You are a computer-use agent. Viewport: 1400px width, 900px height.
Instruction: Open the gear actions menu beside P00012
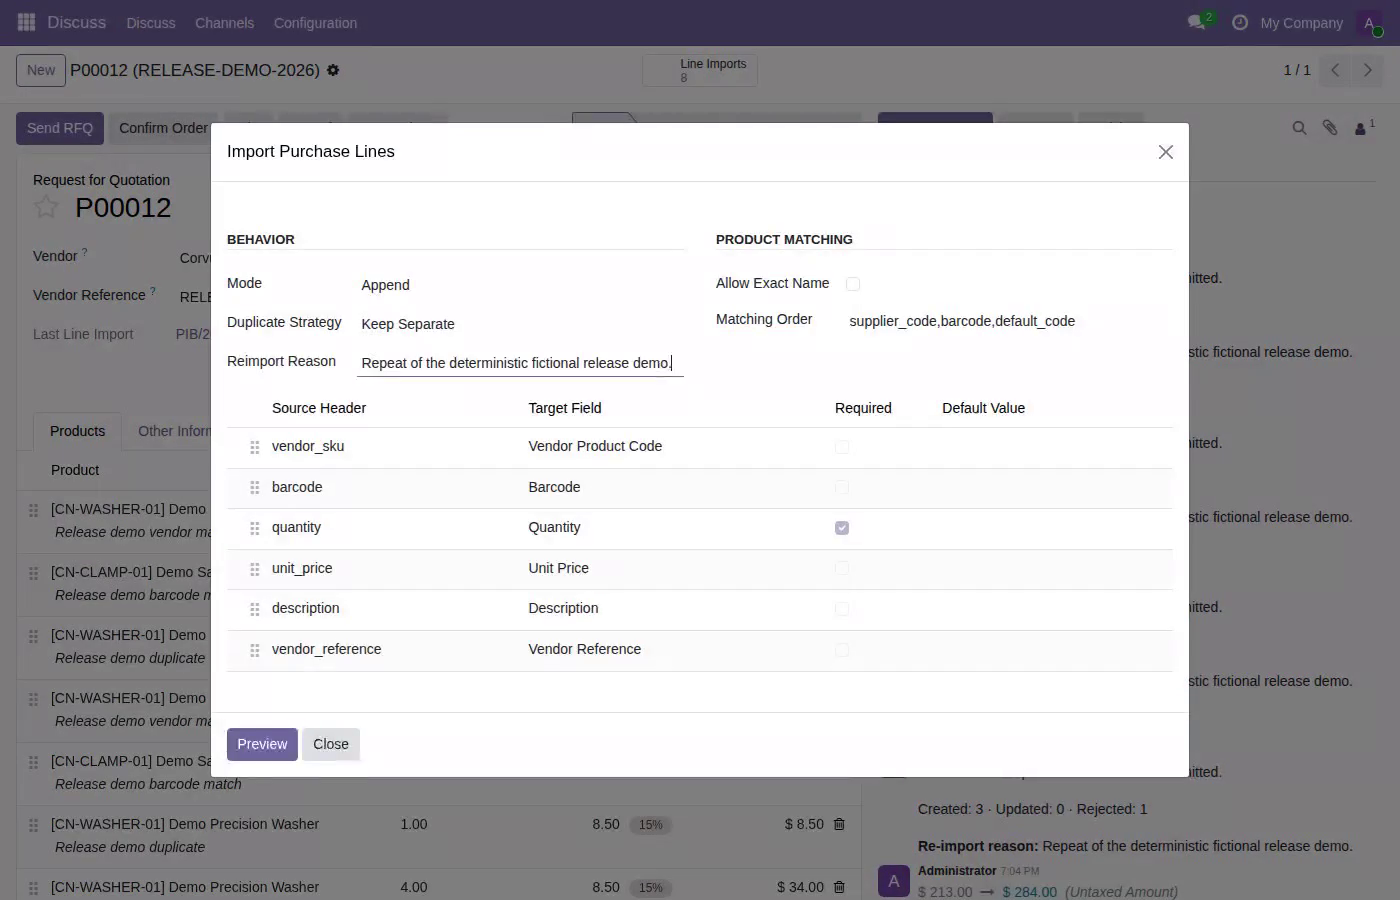tap(333, 70)
